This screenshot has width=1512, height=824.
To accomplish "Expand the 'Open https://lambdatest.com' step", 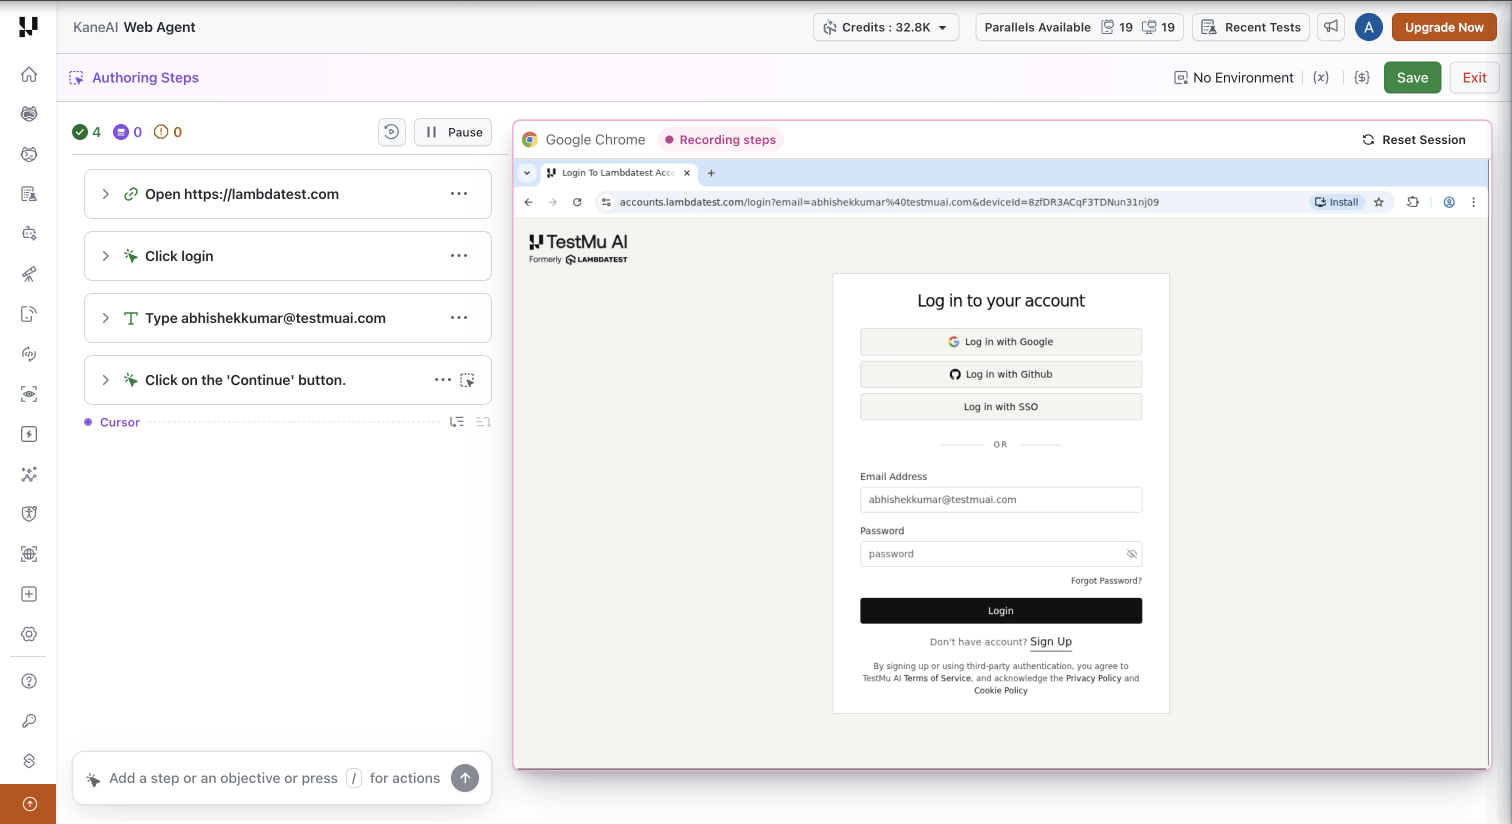I will point(105,194).
